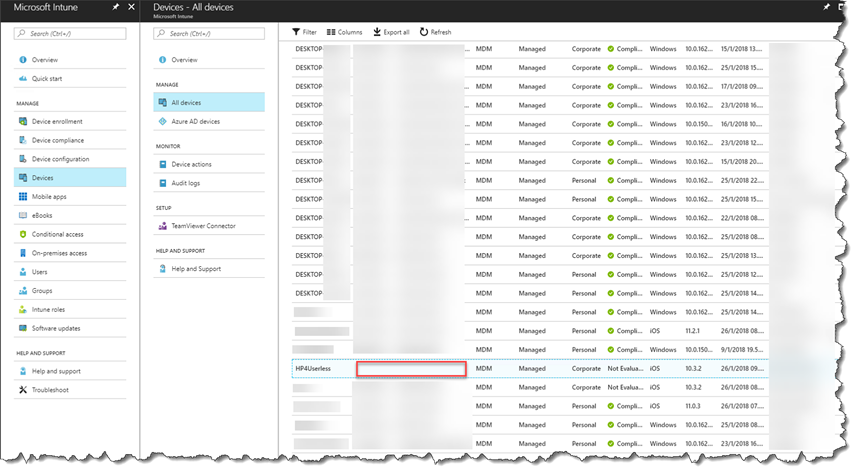The height and width of the screenshot is (475, 858).
Task: Click check-in date 9/1/2018 19.5... cell
Action: point(741,350)
